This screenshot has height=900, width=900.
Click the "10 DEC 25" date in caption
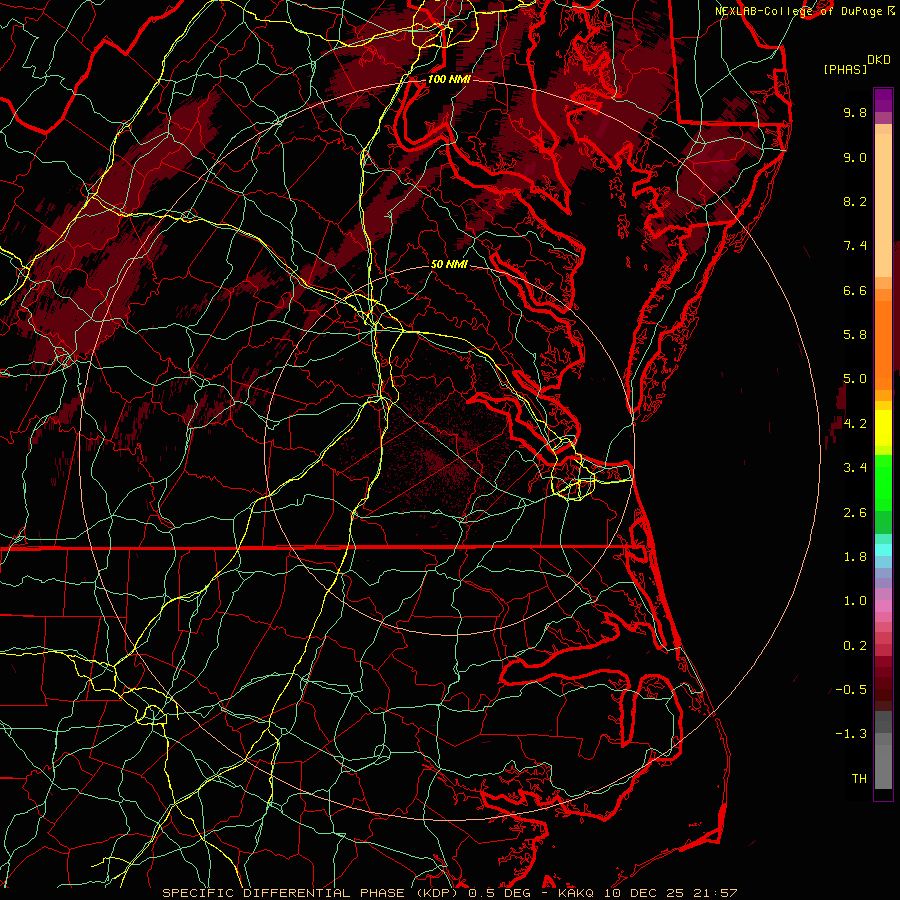642,893
